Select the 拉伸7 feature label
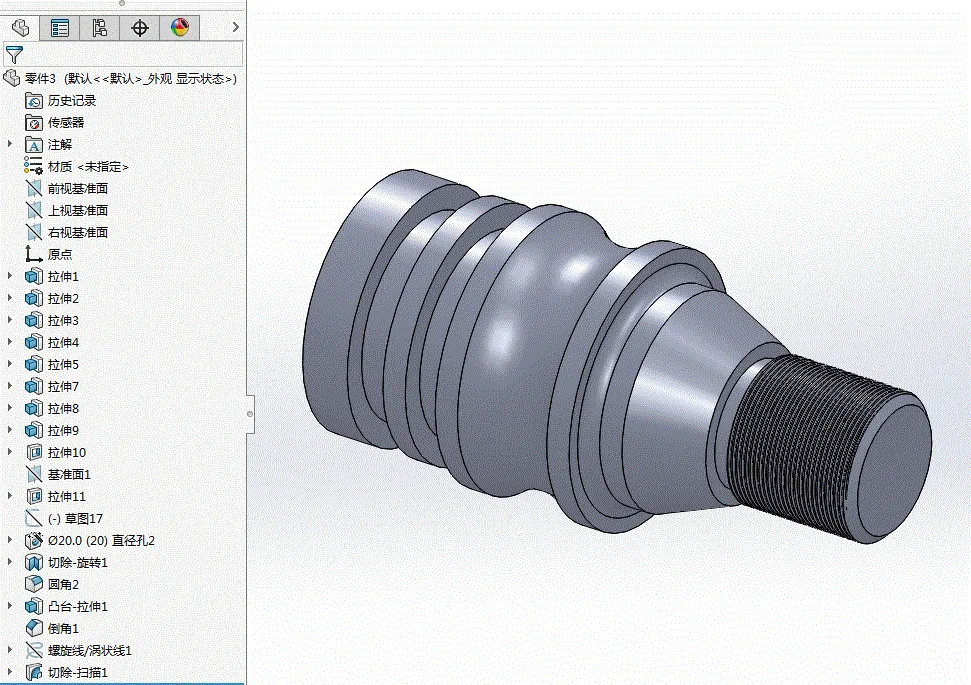This screenshot has height=685, width=971. 63,386
